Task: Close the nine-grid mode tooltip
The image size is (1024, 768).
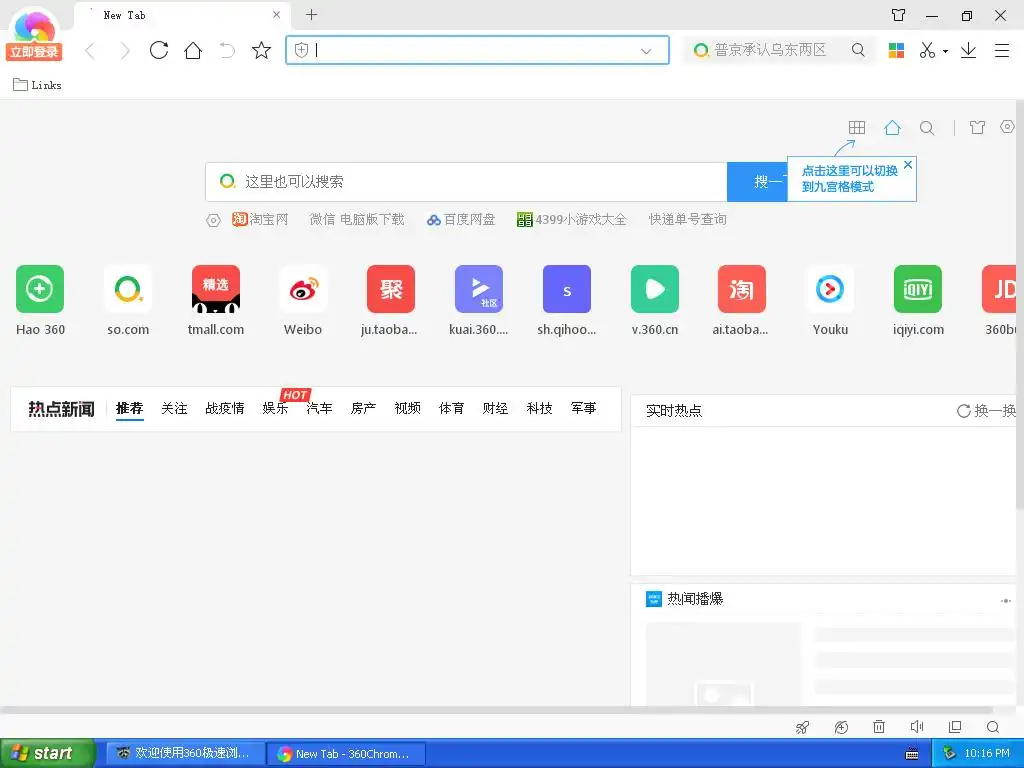Action: coord(908,165)
